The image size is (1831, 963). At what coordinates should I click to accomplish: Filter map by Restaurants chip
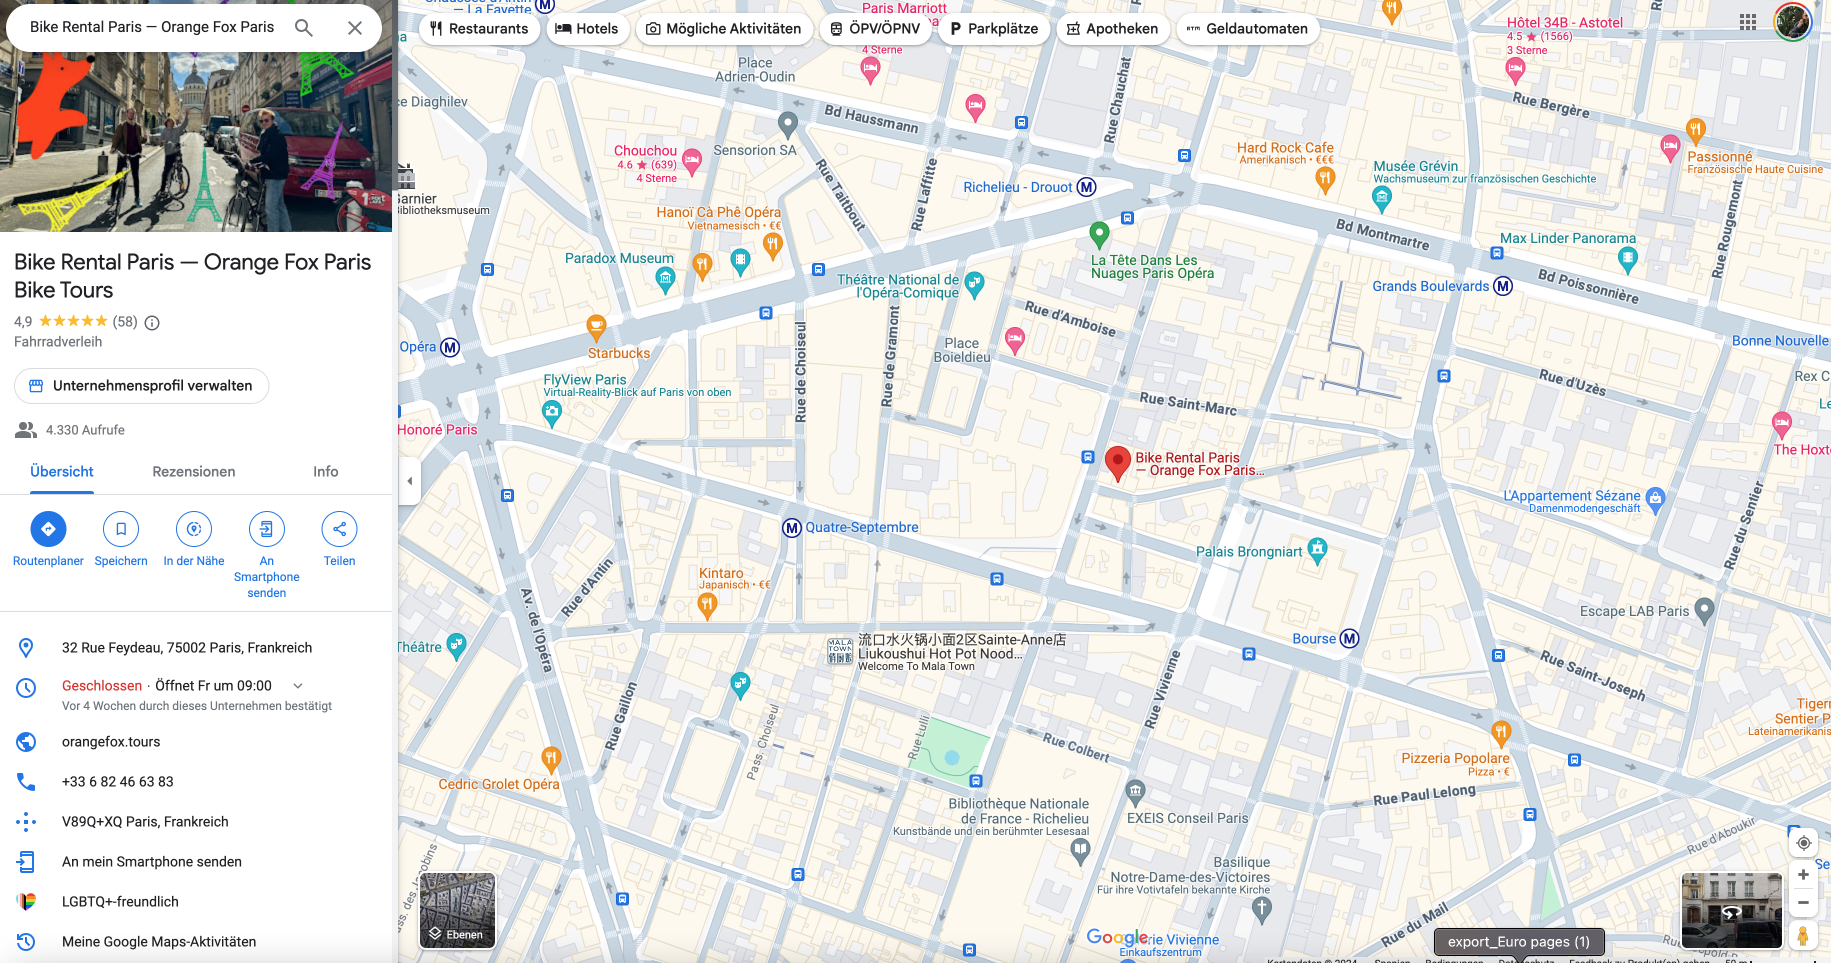[x=479, y=29]
